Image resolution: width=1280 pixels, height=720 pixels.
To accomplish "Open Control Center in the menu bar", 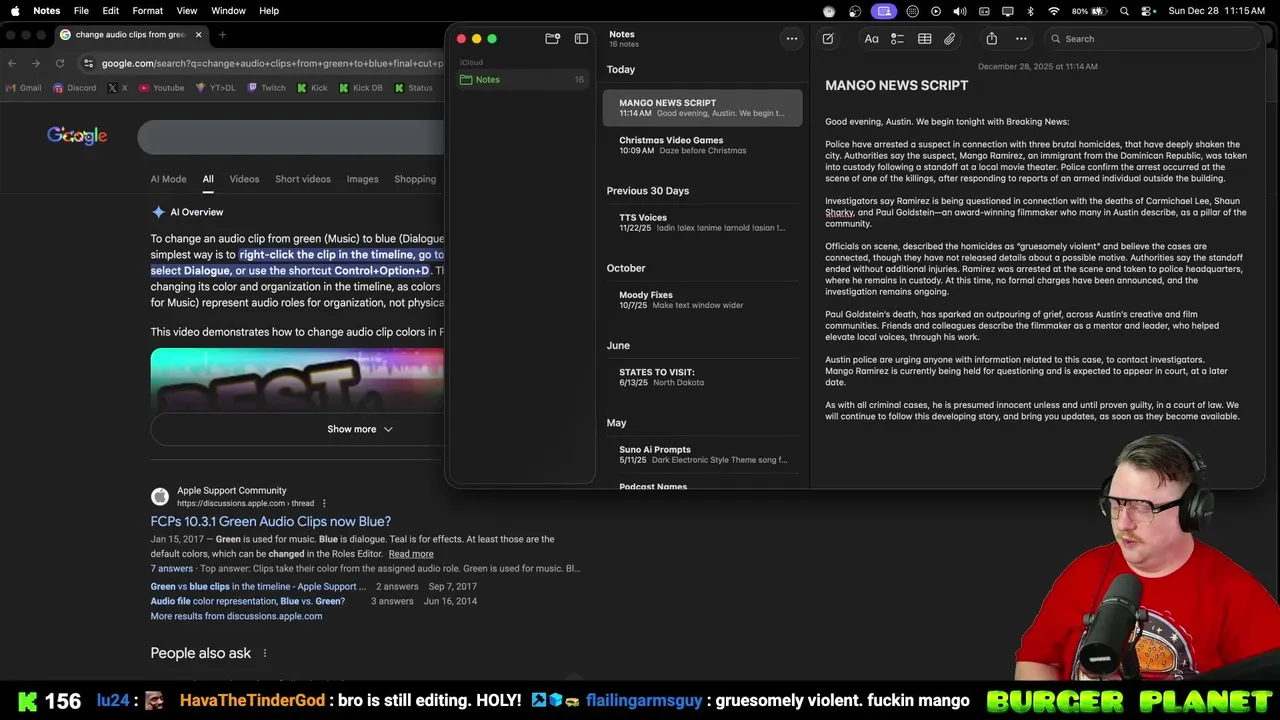I will (1149, 11).
